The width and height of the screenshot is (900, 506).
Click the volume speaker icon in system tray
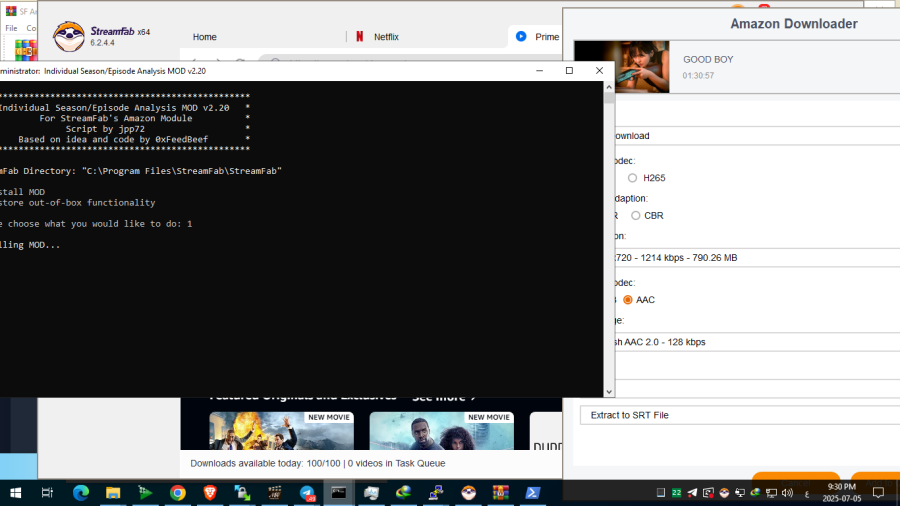click(x=787, y=493)
